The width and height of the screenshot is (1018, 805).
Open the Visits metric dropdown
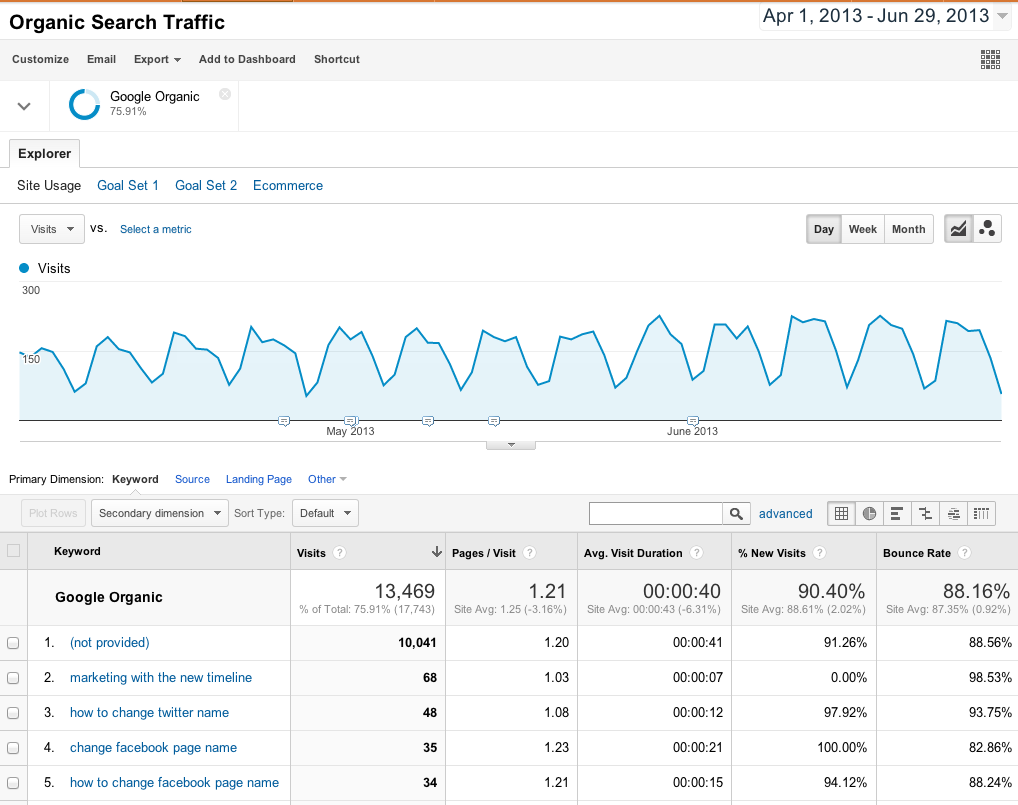51,229
